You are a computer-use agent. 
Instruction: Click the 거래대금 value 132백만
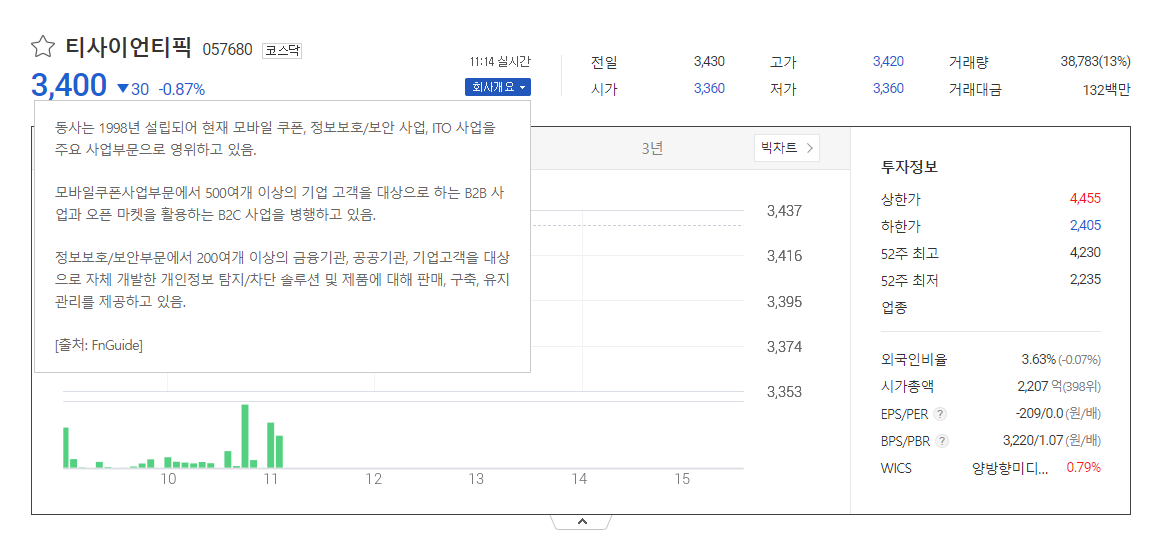coord(1106,90)
